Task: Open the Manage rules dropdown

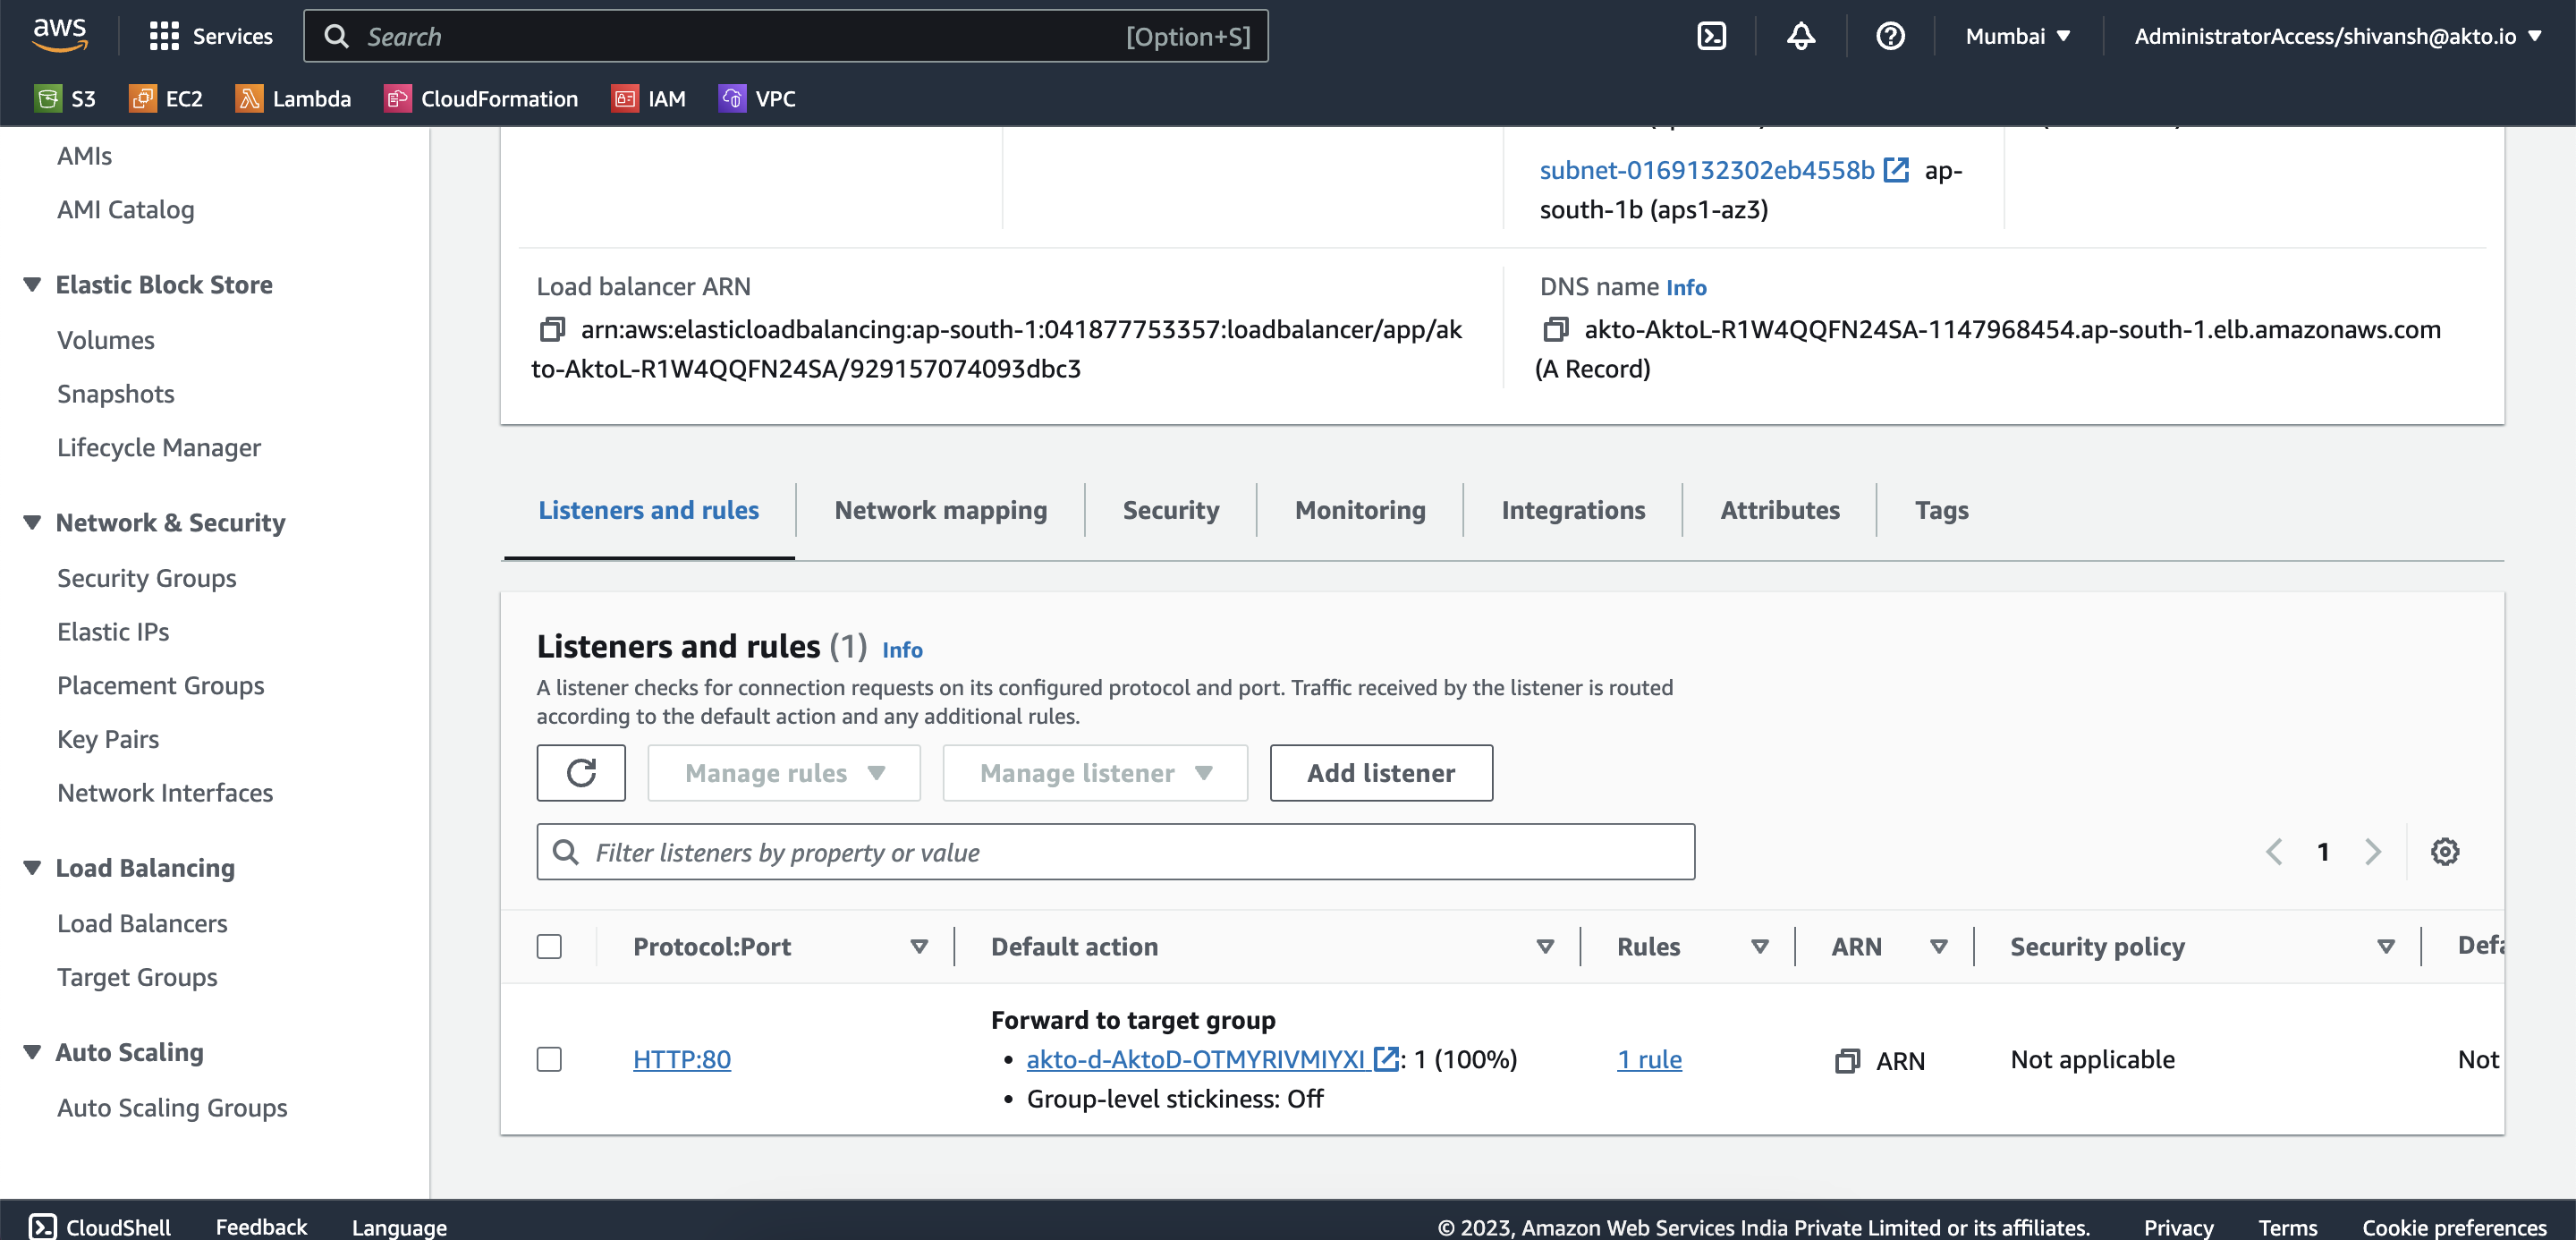Action: point(783,772)
